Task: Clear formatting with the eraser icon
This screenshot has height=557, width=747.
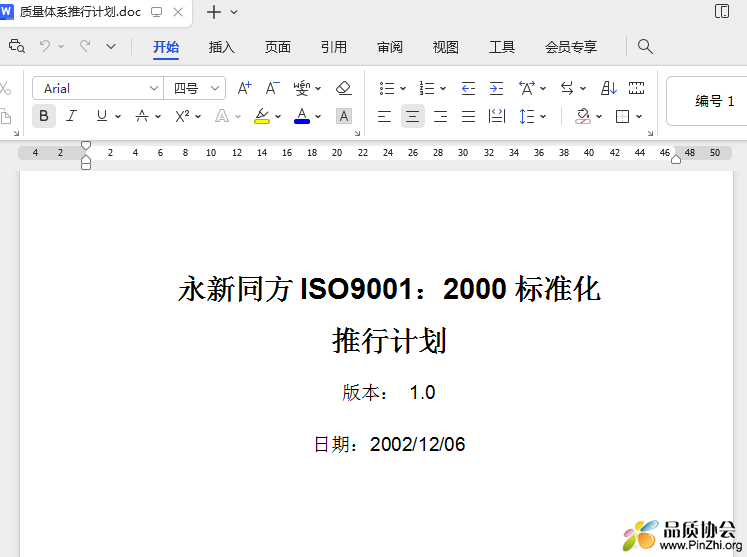Action: click(x=343, y=88)
